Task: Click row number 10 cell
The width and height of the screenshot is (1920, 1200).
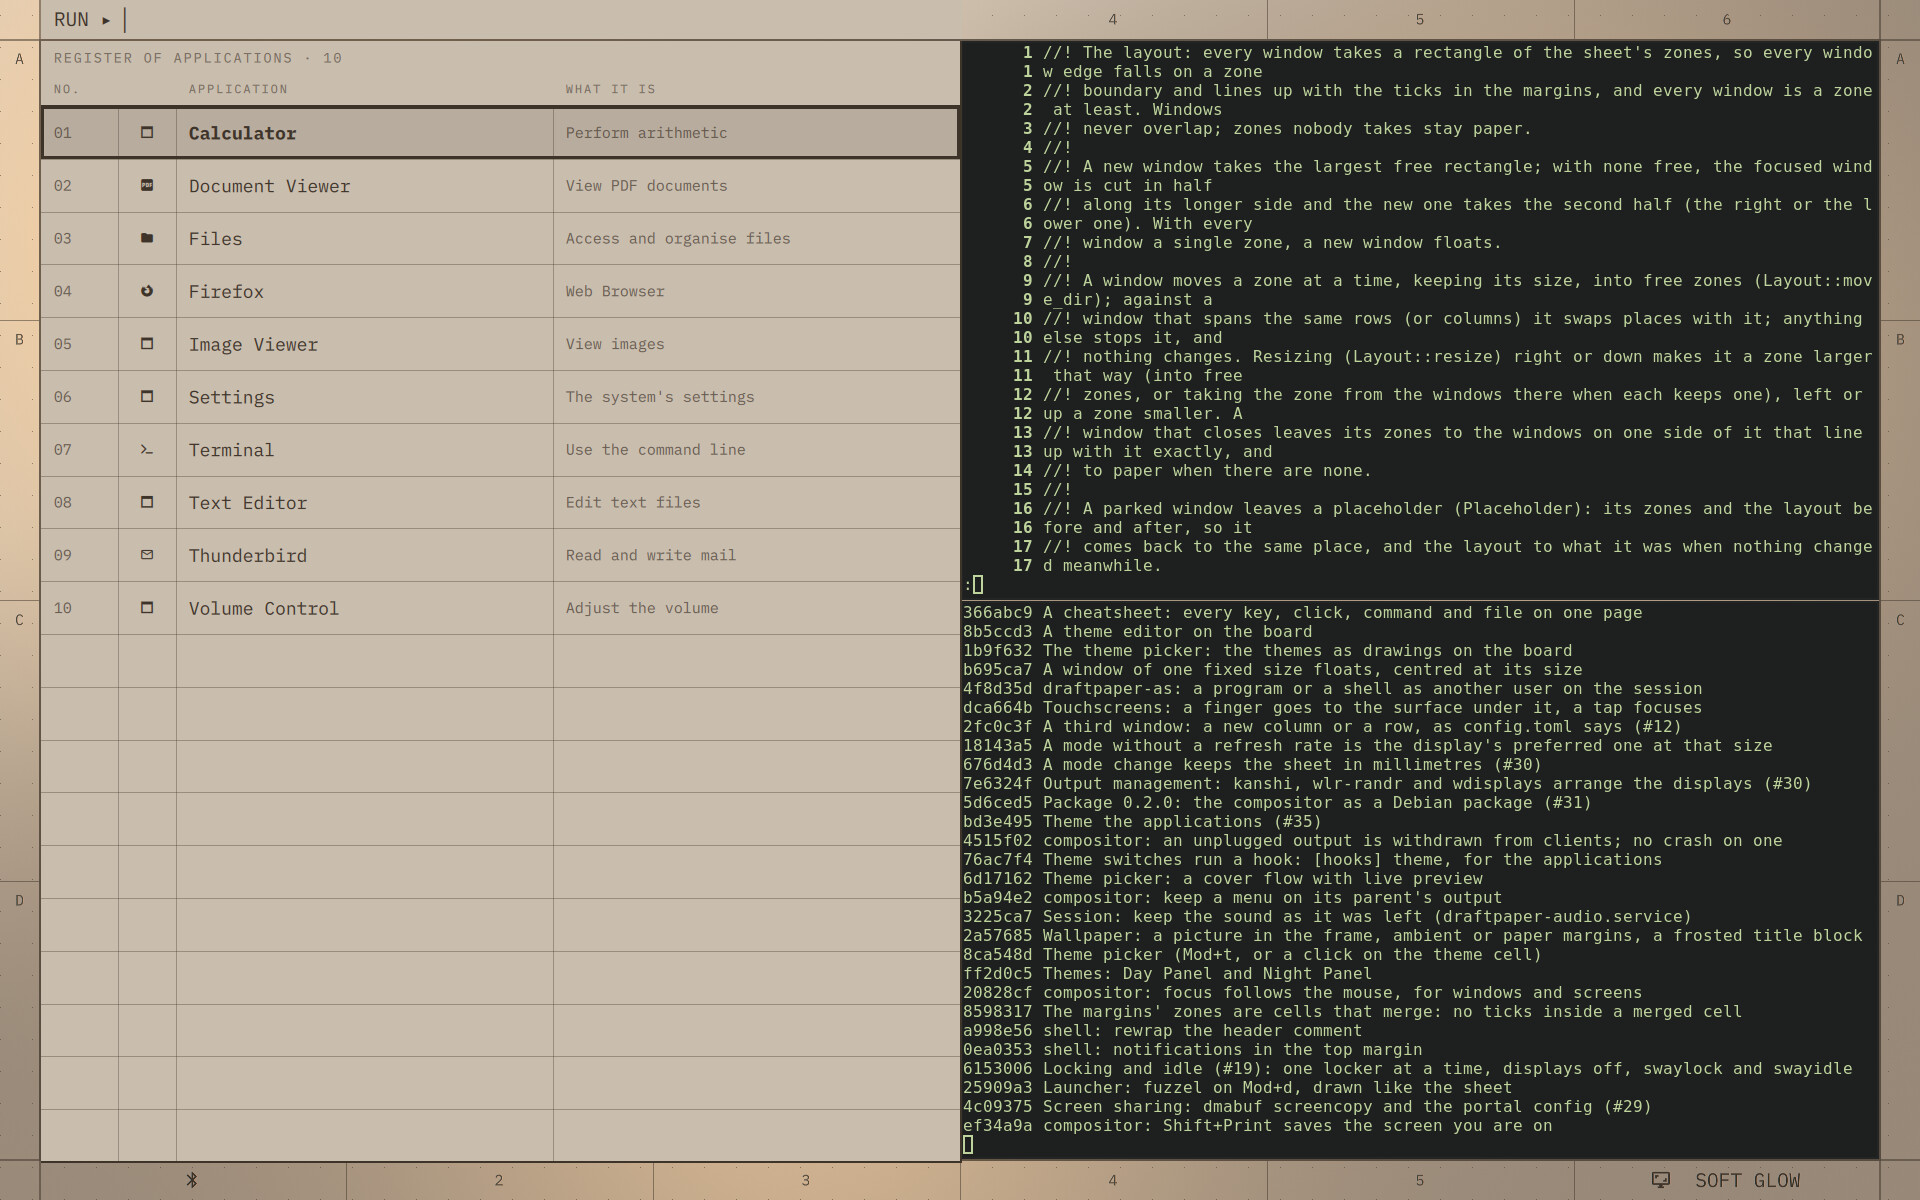Action: (80, 608)
